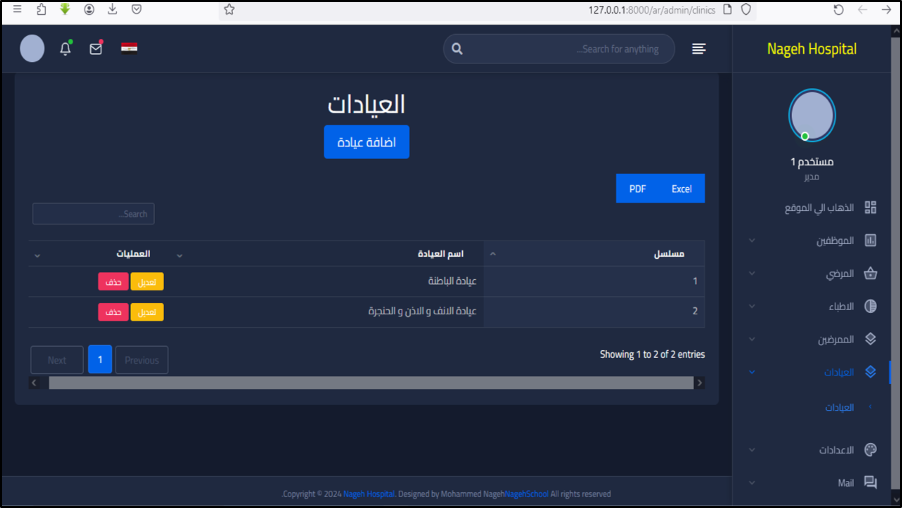The width and height of the screenshot is (902, 508).
Task: Export table using PDF button
Action: click(x=637, y=189)
